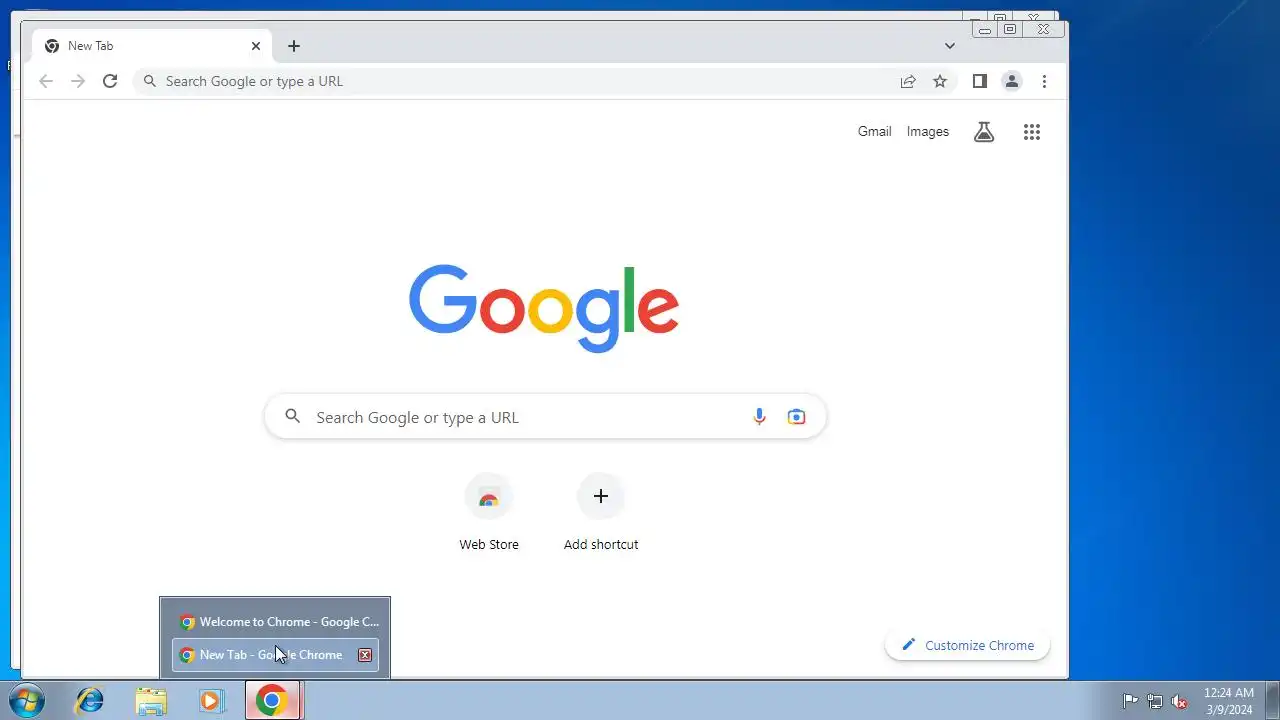Click the Google logo
The image size is (1280, 720).
[544, 308]
